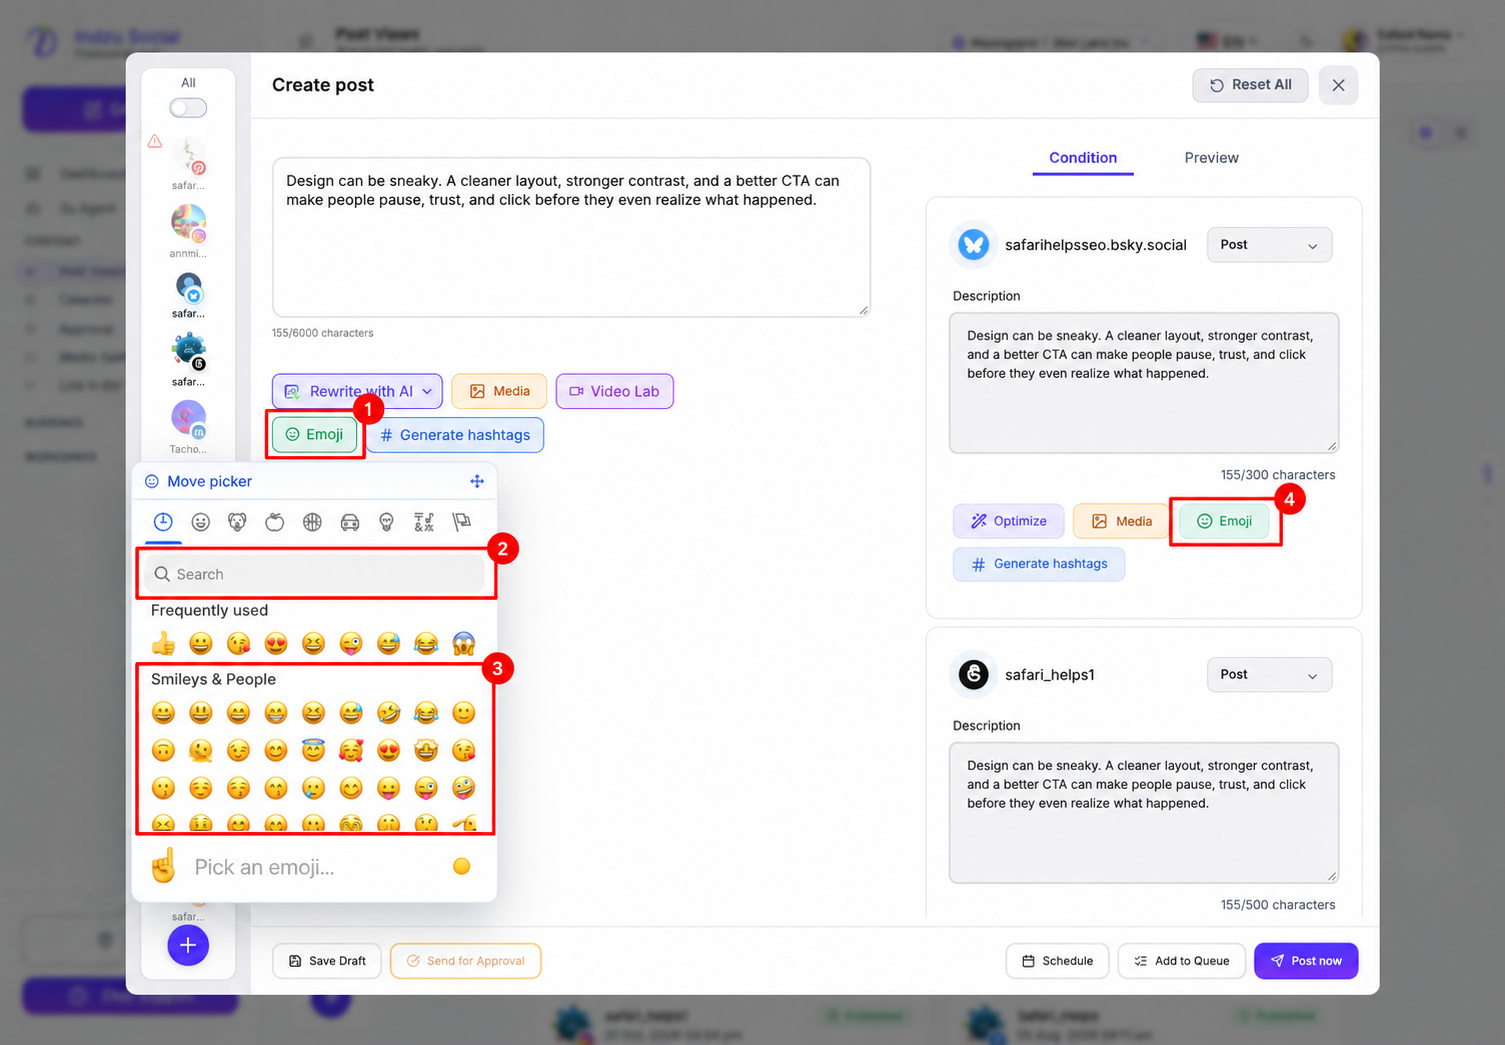Click Save Draft
Viewport: 1505px width, 1045px height.
[x=327, y=961]
